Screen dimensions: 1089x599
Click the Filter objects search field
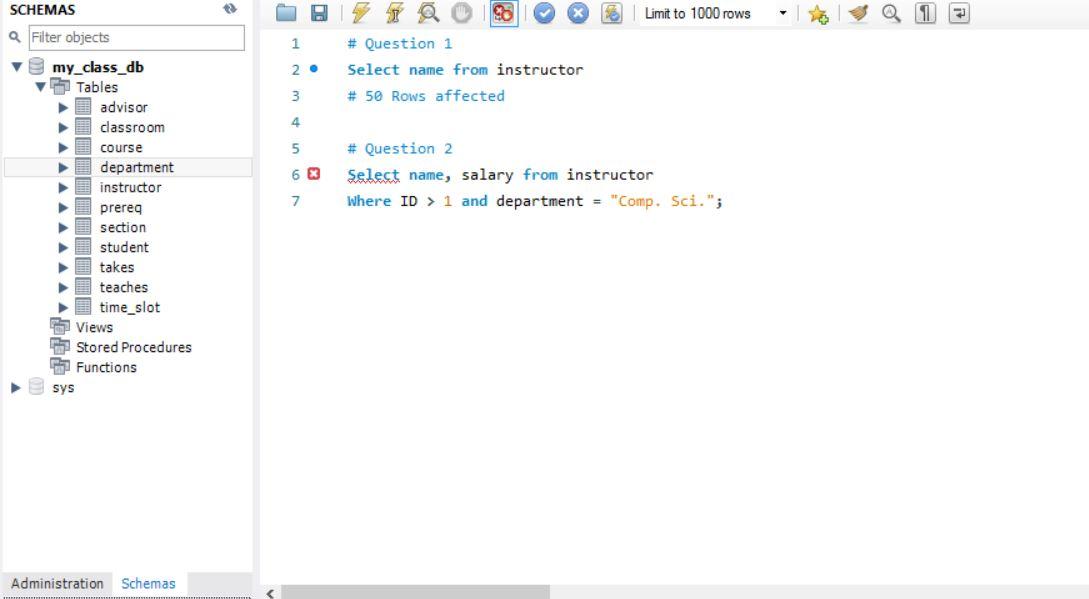coord(135,37)
